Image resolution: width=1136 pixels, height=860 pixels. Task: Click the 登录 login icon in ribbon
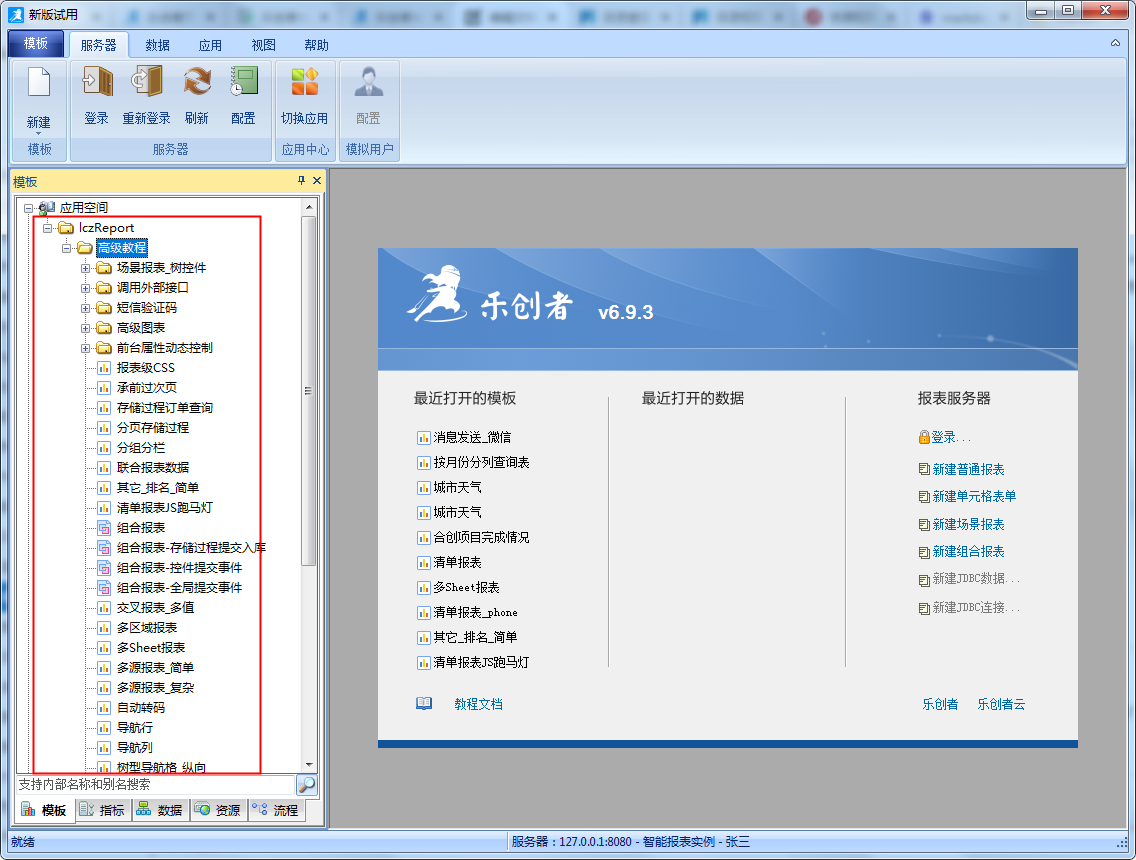(x=96, y=82)
